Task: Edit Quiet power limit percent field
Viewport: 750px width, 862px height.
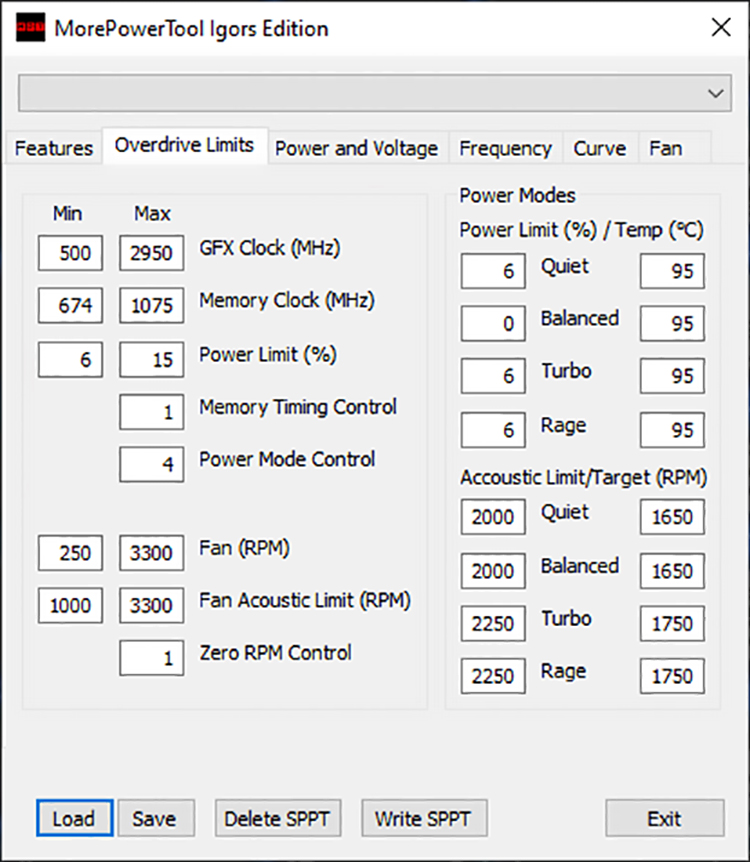Action: [493, 270]
